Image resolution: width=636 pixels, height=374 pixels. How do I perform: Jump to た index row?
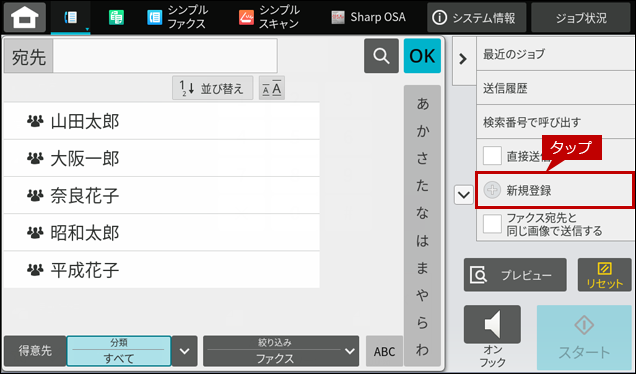[422, 186]
